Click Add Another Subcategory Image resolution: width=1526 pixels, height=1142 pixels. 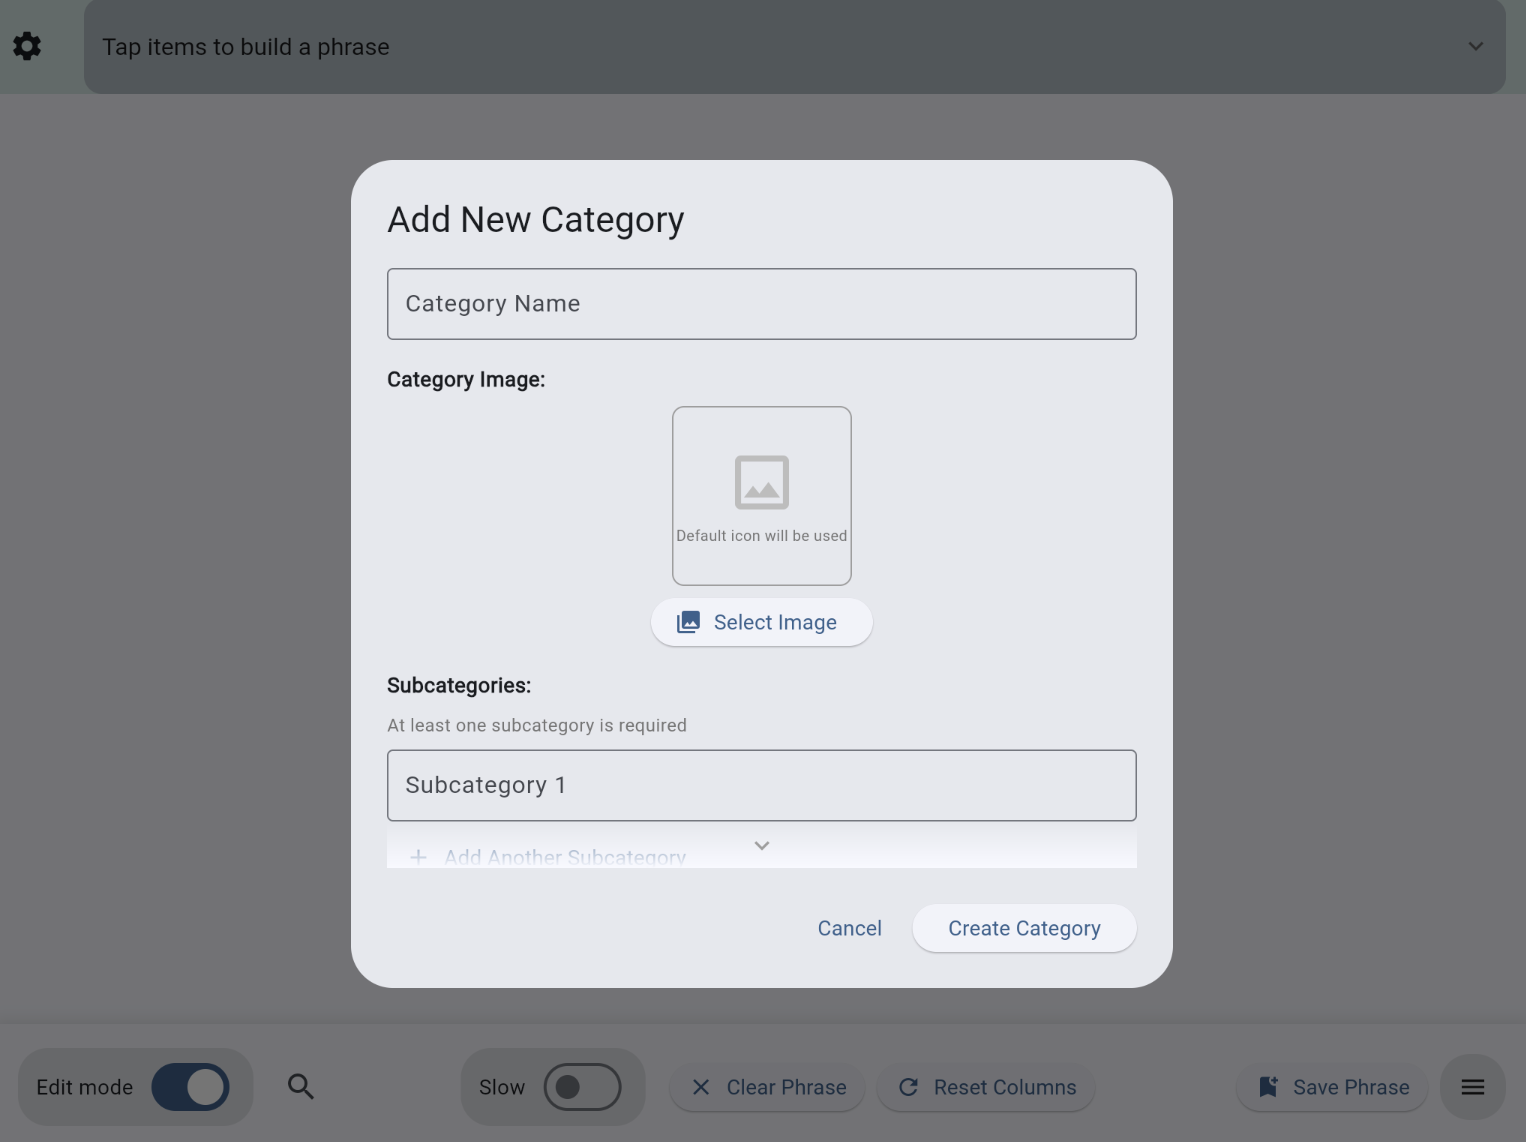(x=565, y=858)
